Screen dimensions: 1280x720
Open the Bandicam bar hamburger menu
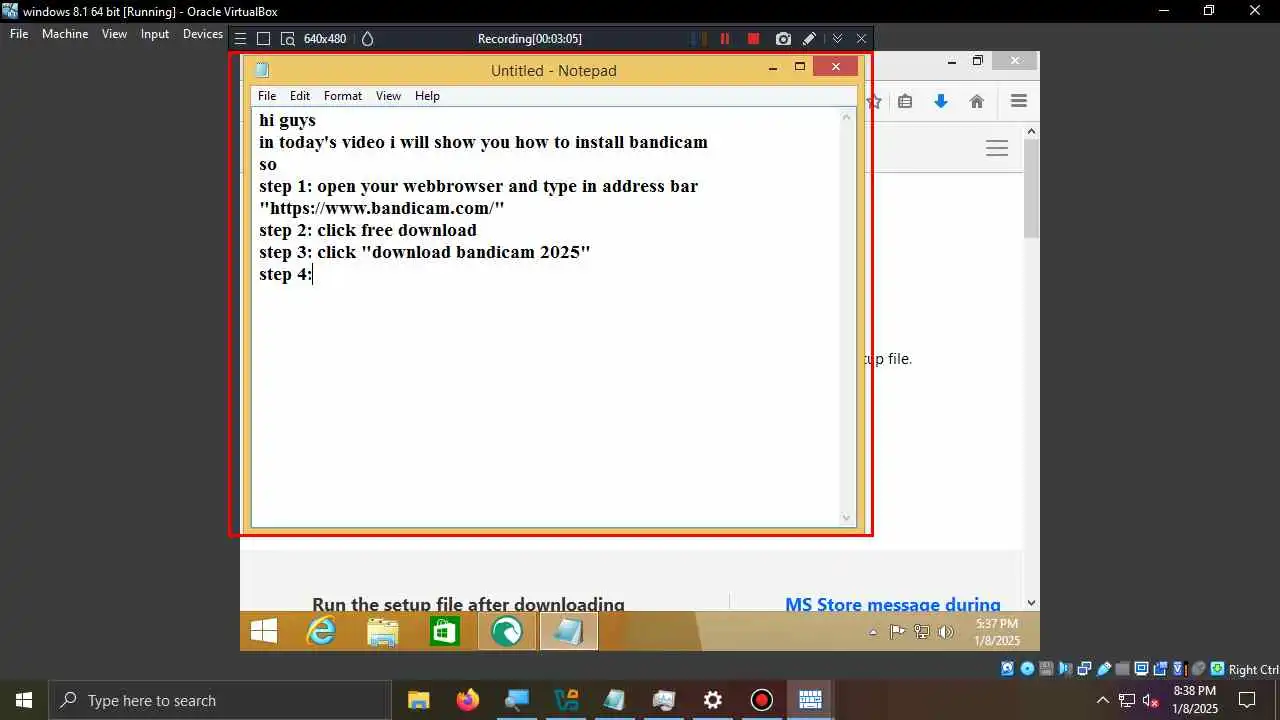point(240,39)
